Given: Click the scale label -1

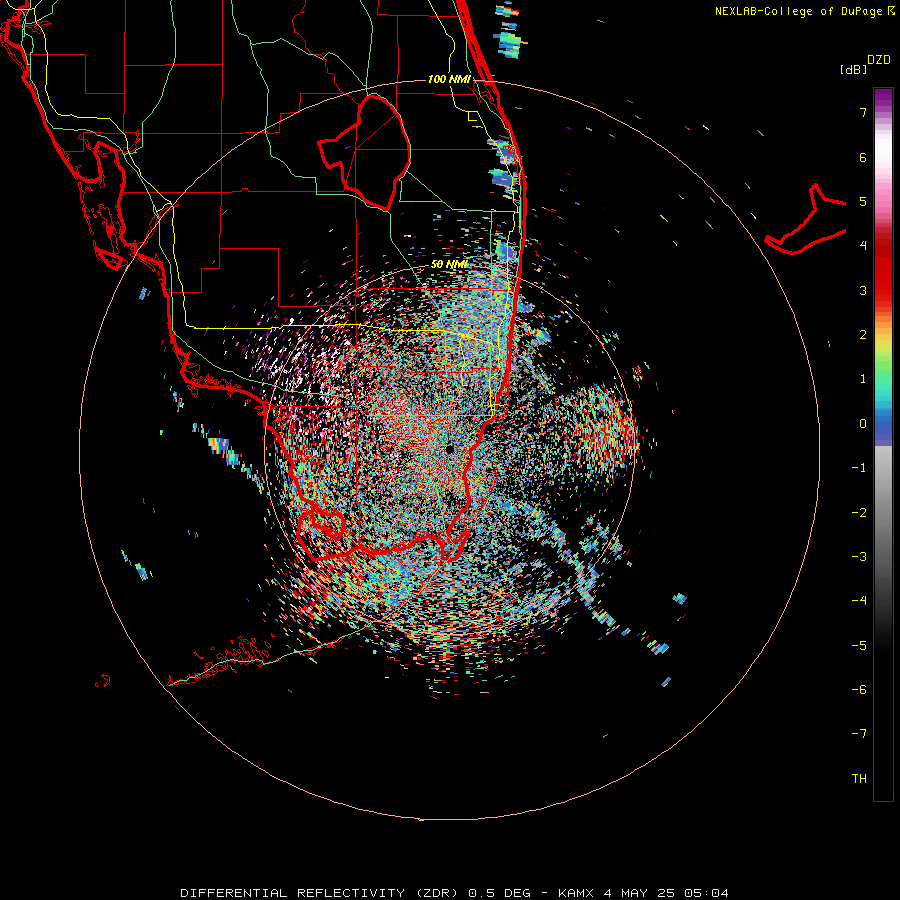Looking at the screenshot, I should click(x=859, y=468).
